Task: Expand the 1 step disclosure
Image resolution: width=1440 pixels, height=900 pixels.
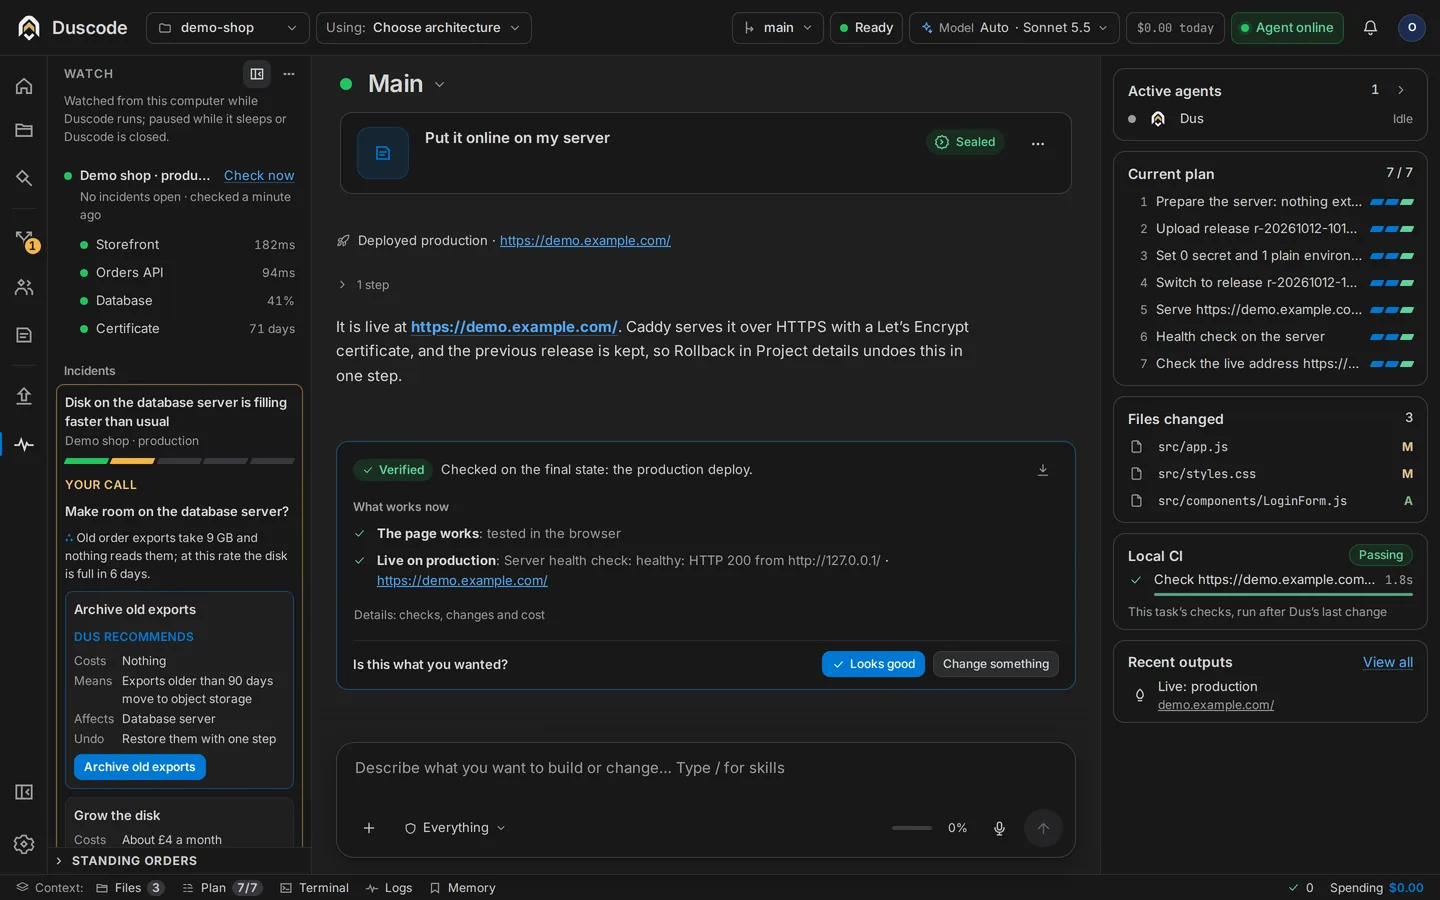Action: (364, 285)
